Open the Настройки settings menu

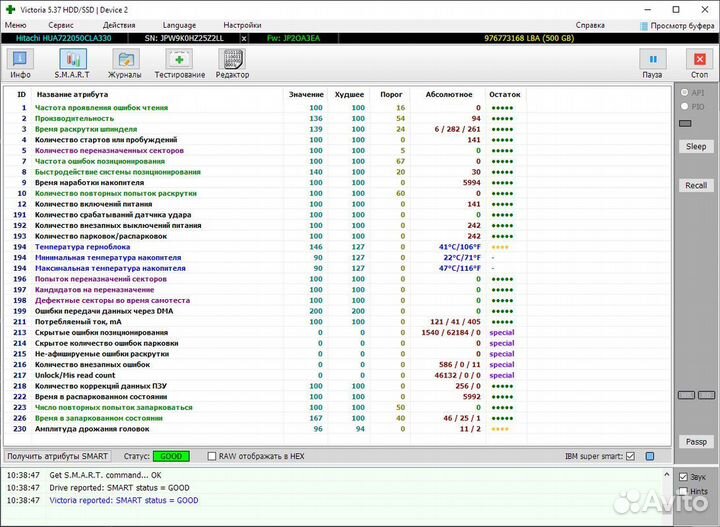pos(242,25)
